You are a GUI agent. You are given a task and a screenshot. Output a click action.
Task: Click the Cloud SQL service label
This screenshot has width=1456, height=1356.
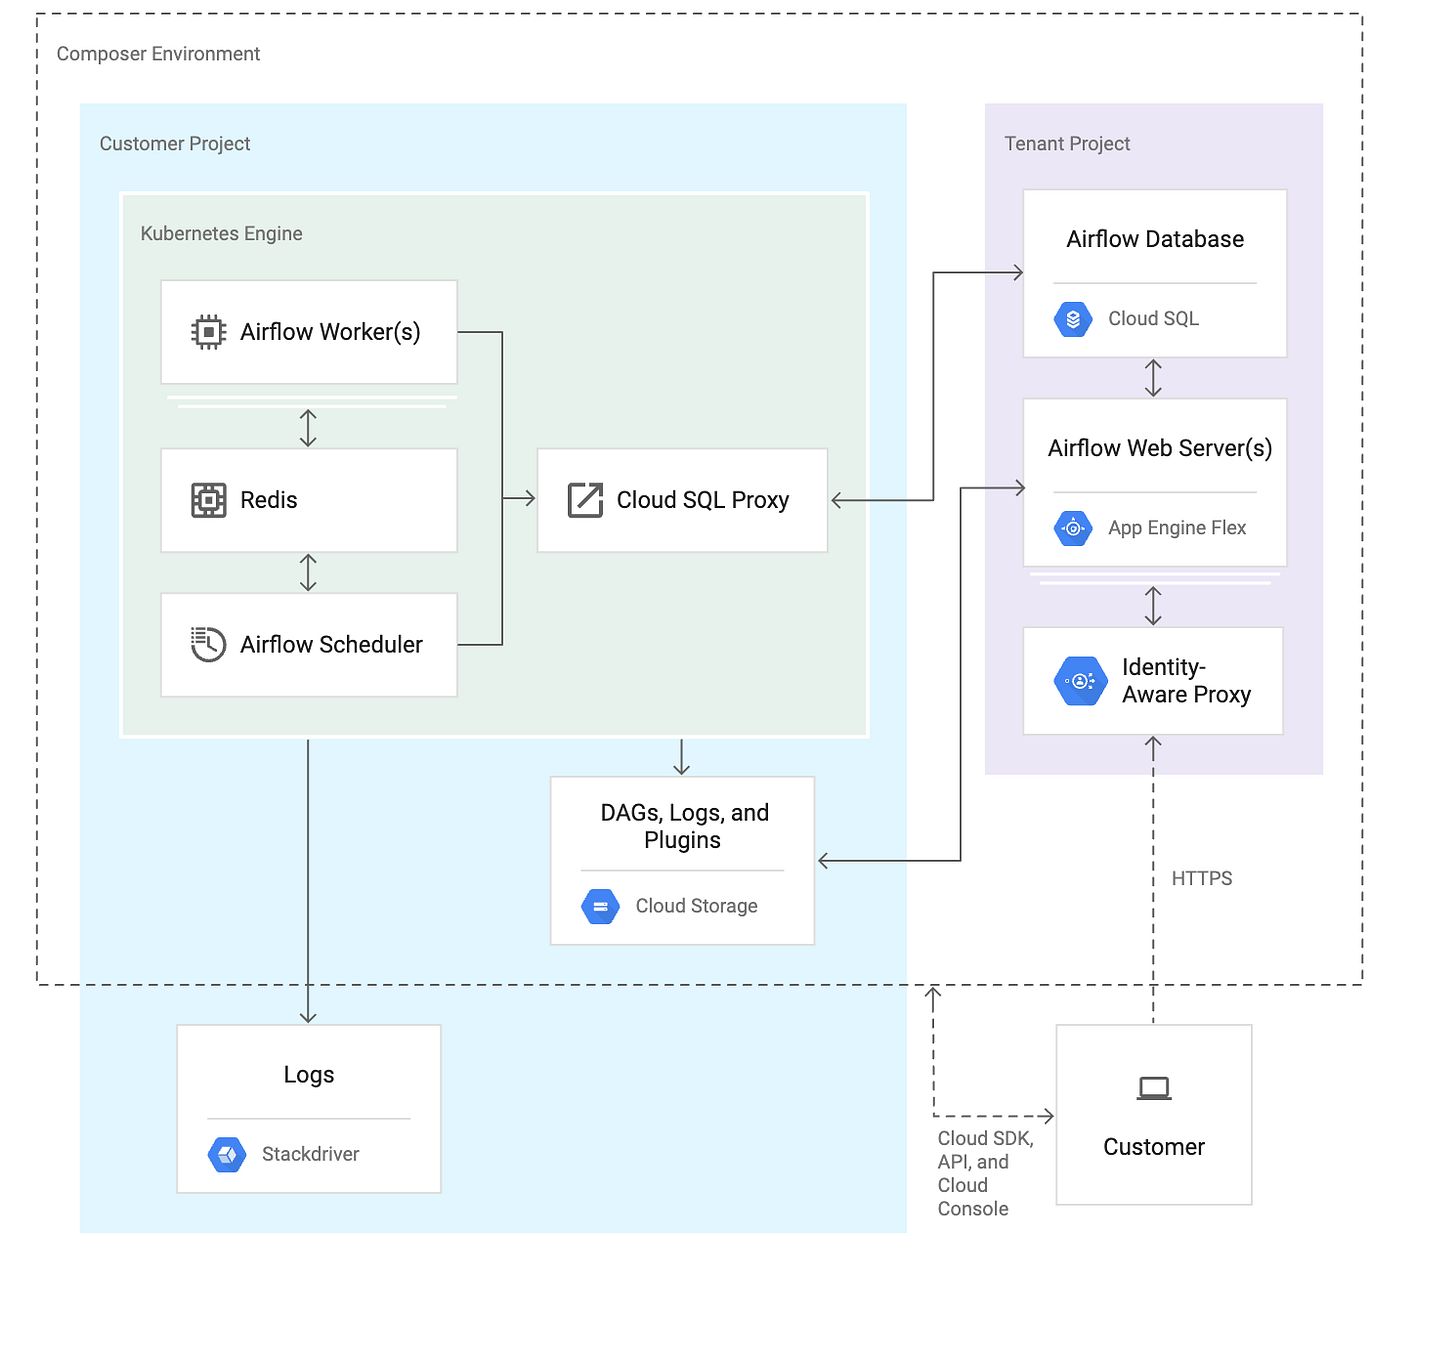(1153, 319)
